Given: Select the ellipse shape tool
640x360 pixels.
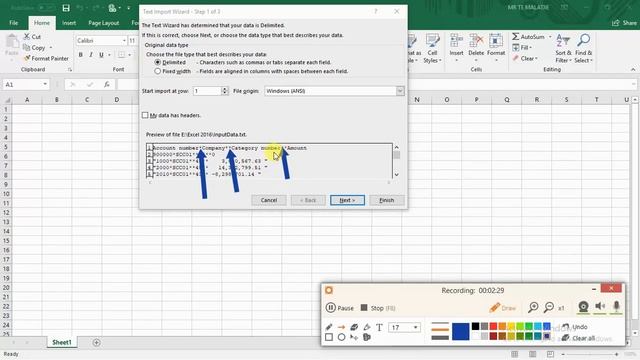Looking at the screenshot, I should [x=341, y=337].
